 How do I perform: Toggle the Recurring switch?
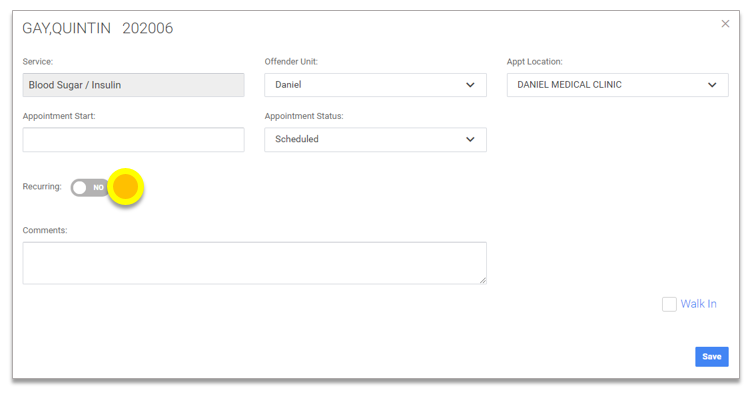click(x=90, y=187)
